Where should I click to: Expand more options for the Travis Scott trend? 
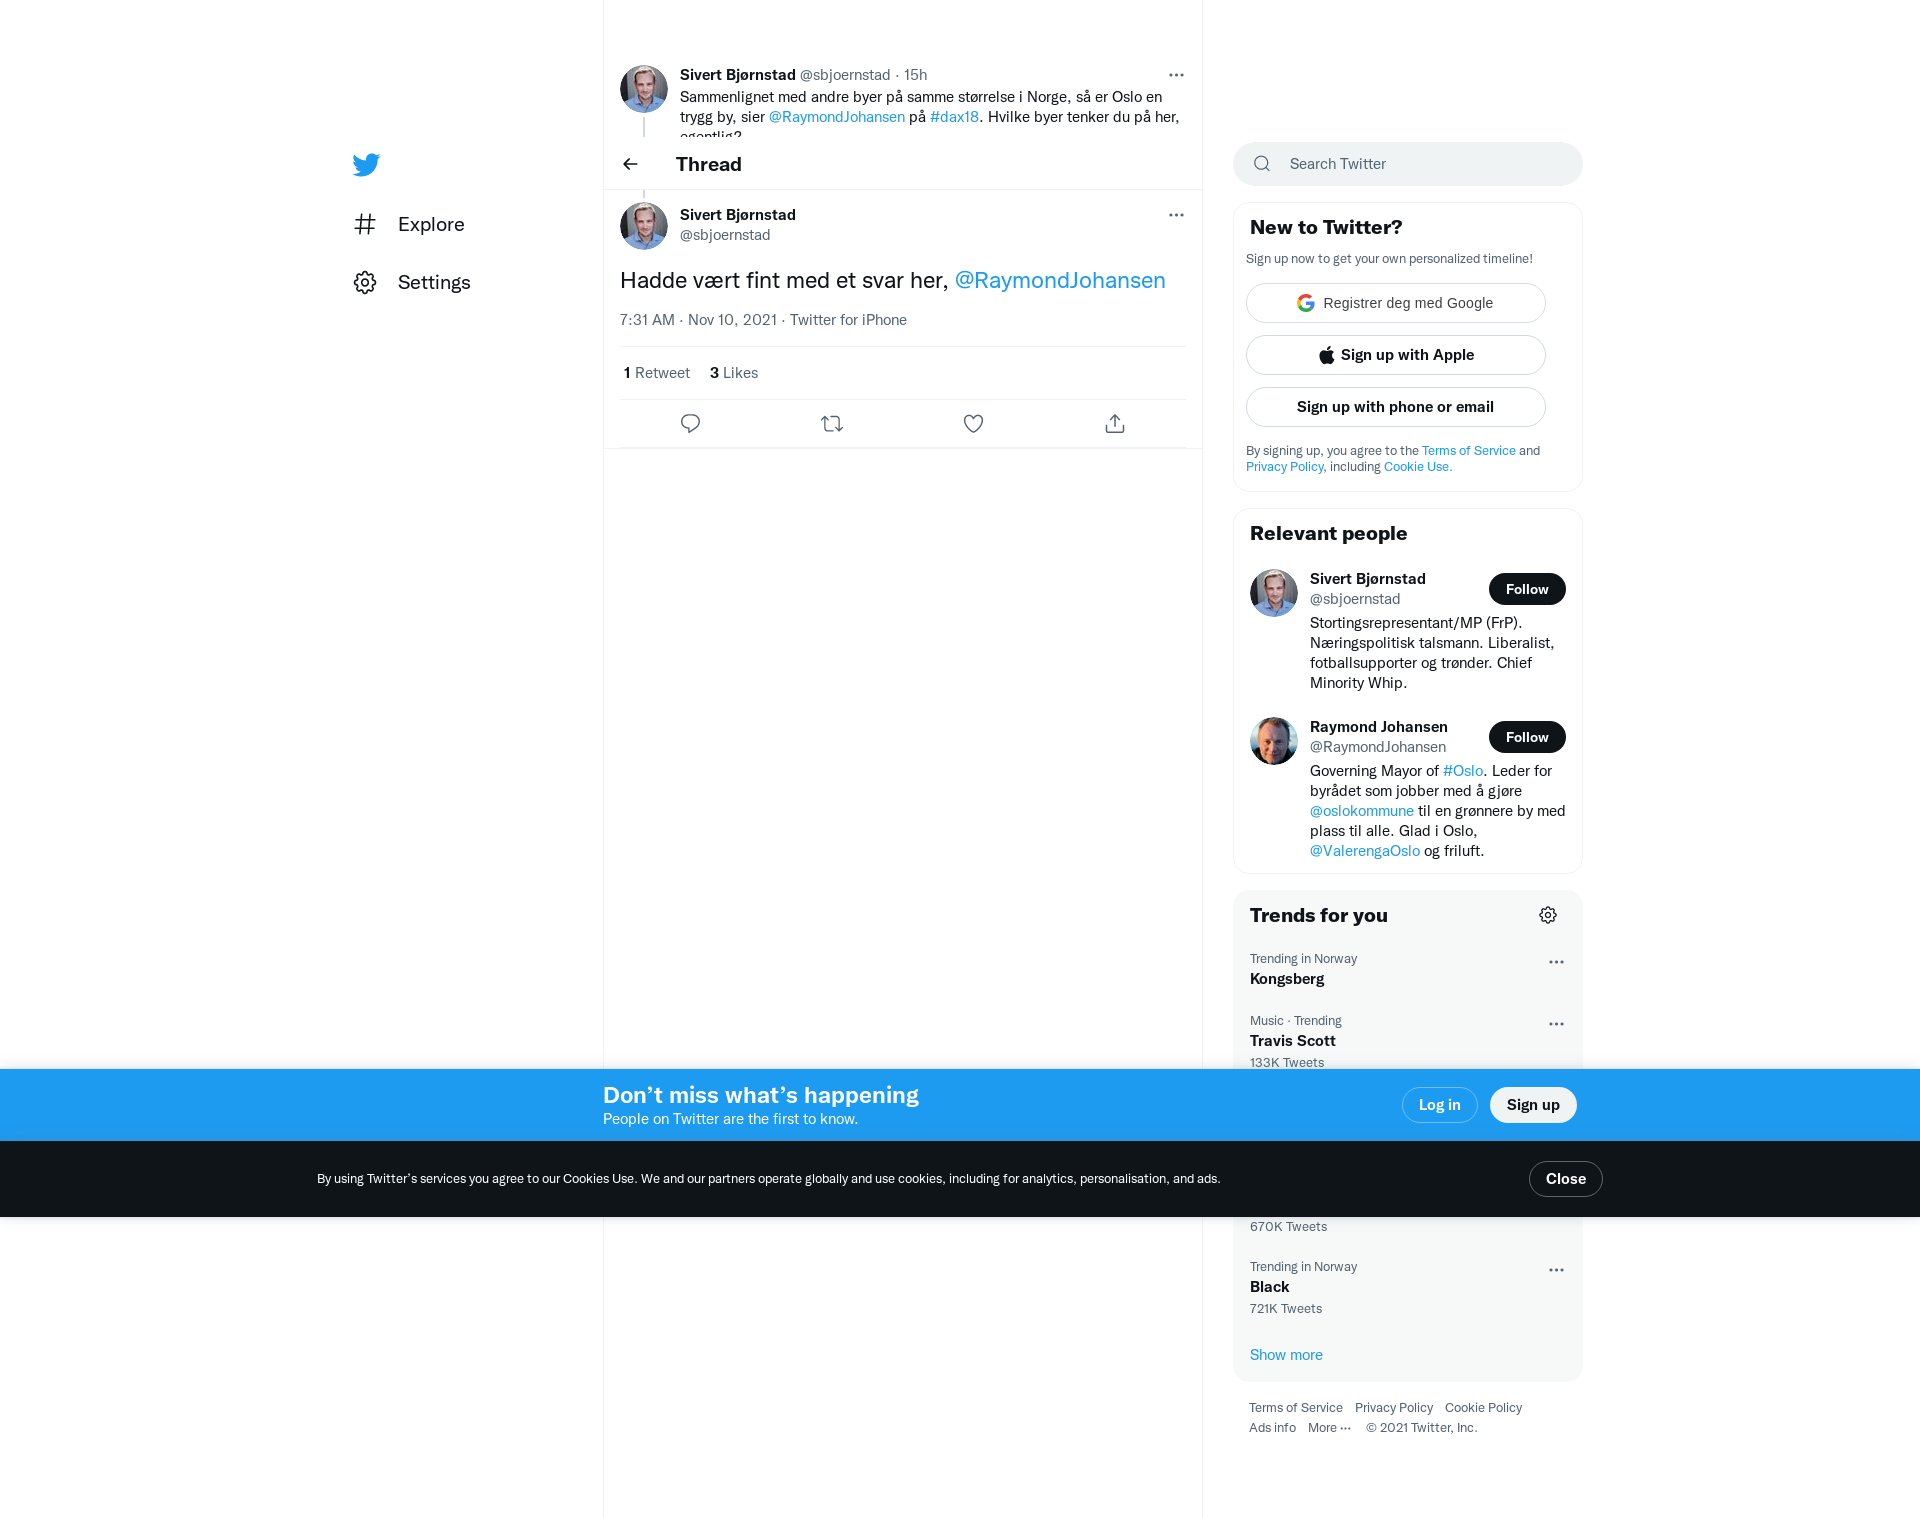click(x=1556, y=1024)
